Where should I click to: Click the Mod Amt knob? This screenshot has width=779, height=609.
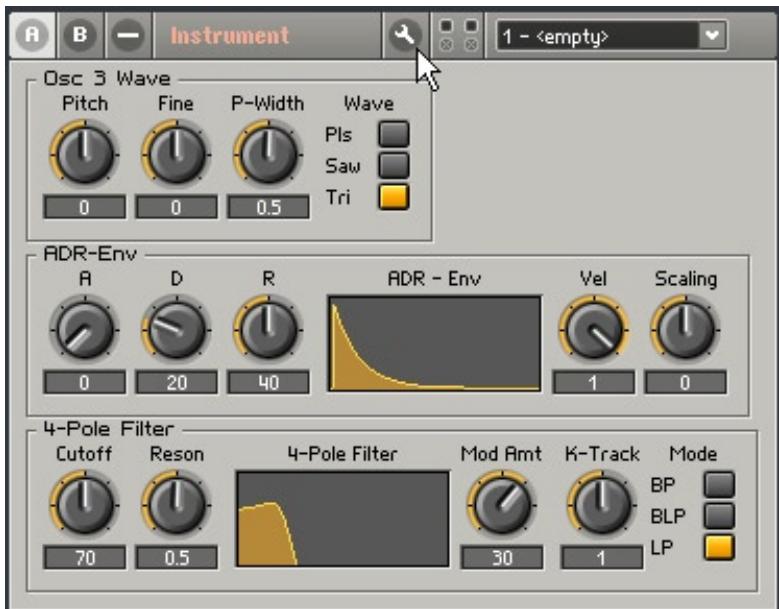[x=502, y=504]
